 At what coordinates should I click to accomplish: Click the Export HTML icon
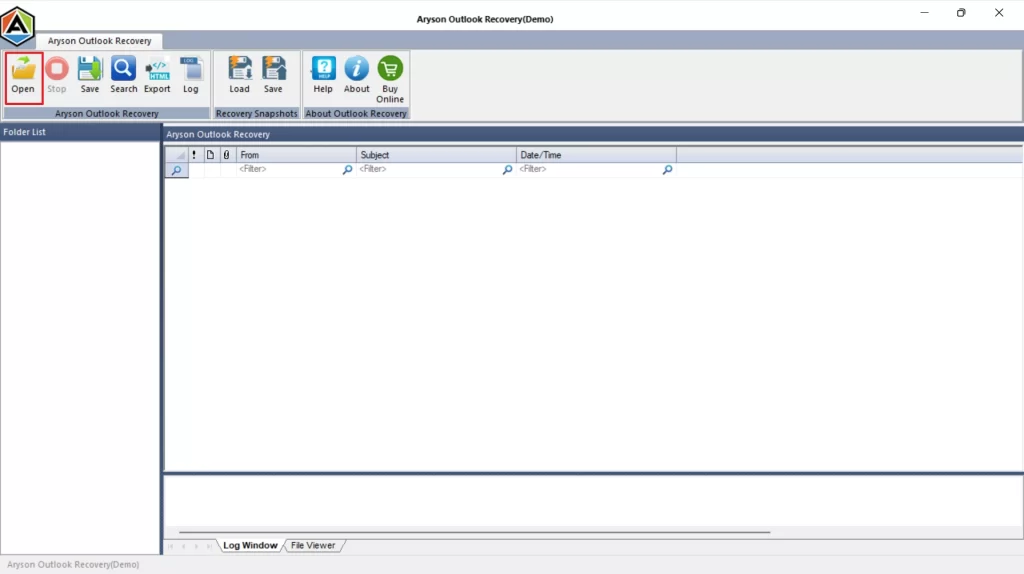pyautogui.click(x=157, y=75)
